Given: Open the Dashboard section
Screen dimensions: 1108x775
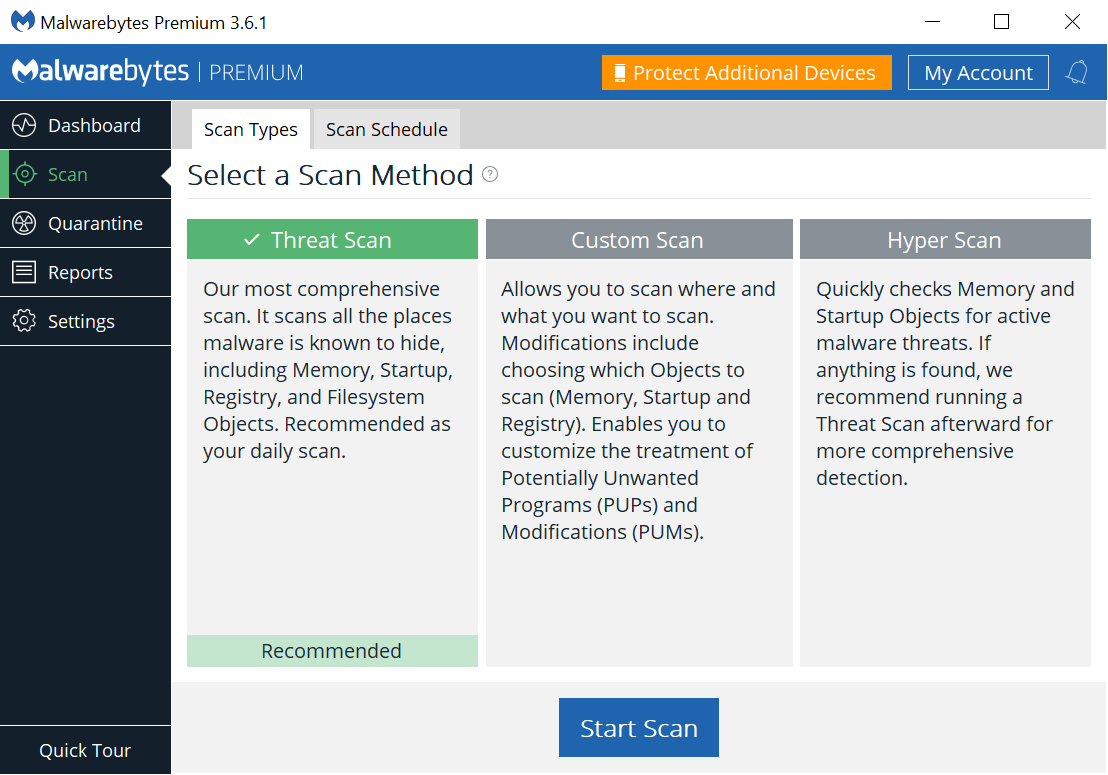Looking at the screenshot, I should [x=86, y=126].
